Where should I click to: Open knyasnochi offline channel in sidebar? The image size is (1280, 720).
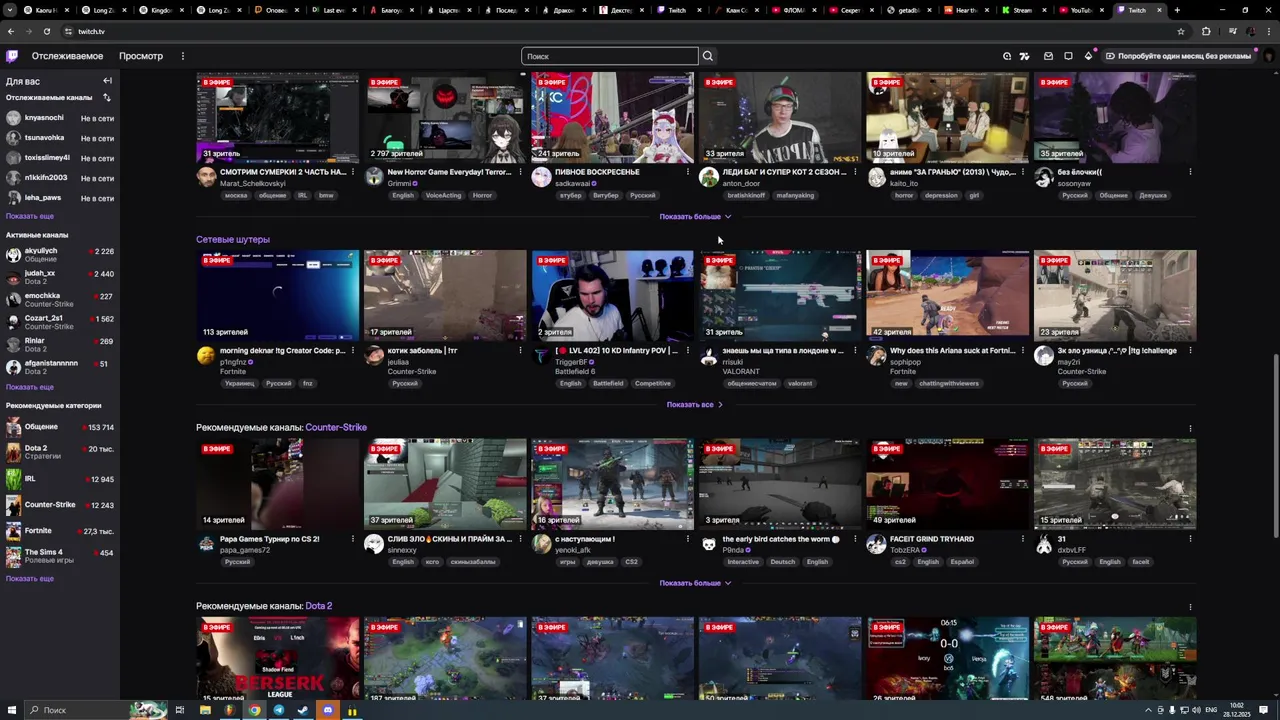[x=60, y=118]
